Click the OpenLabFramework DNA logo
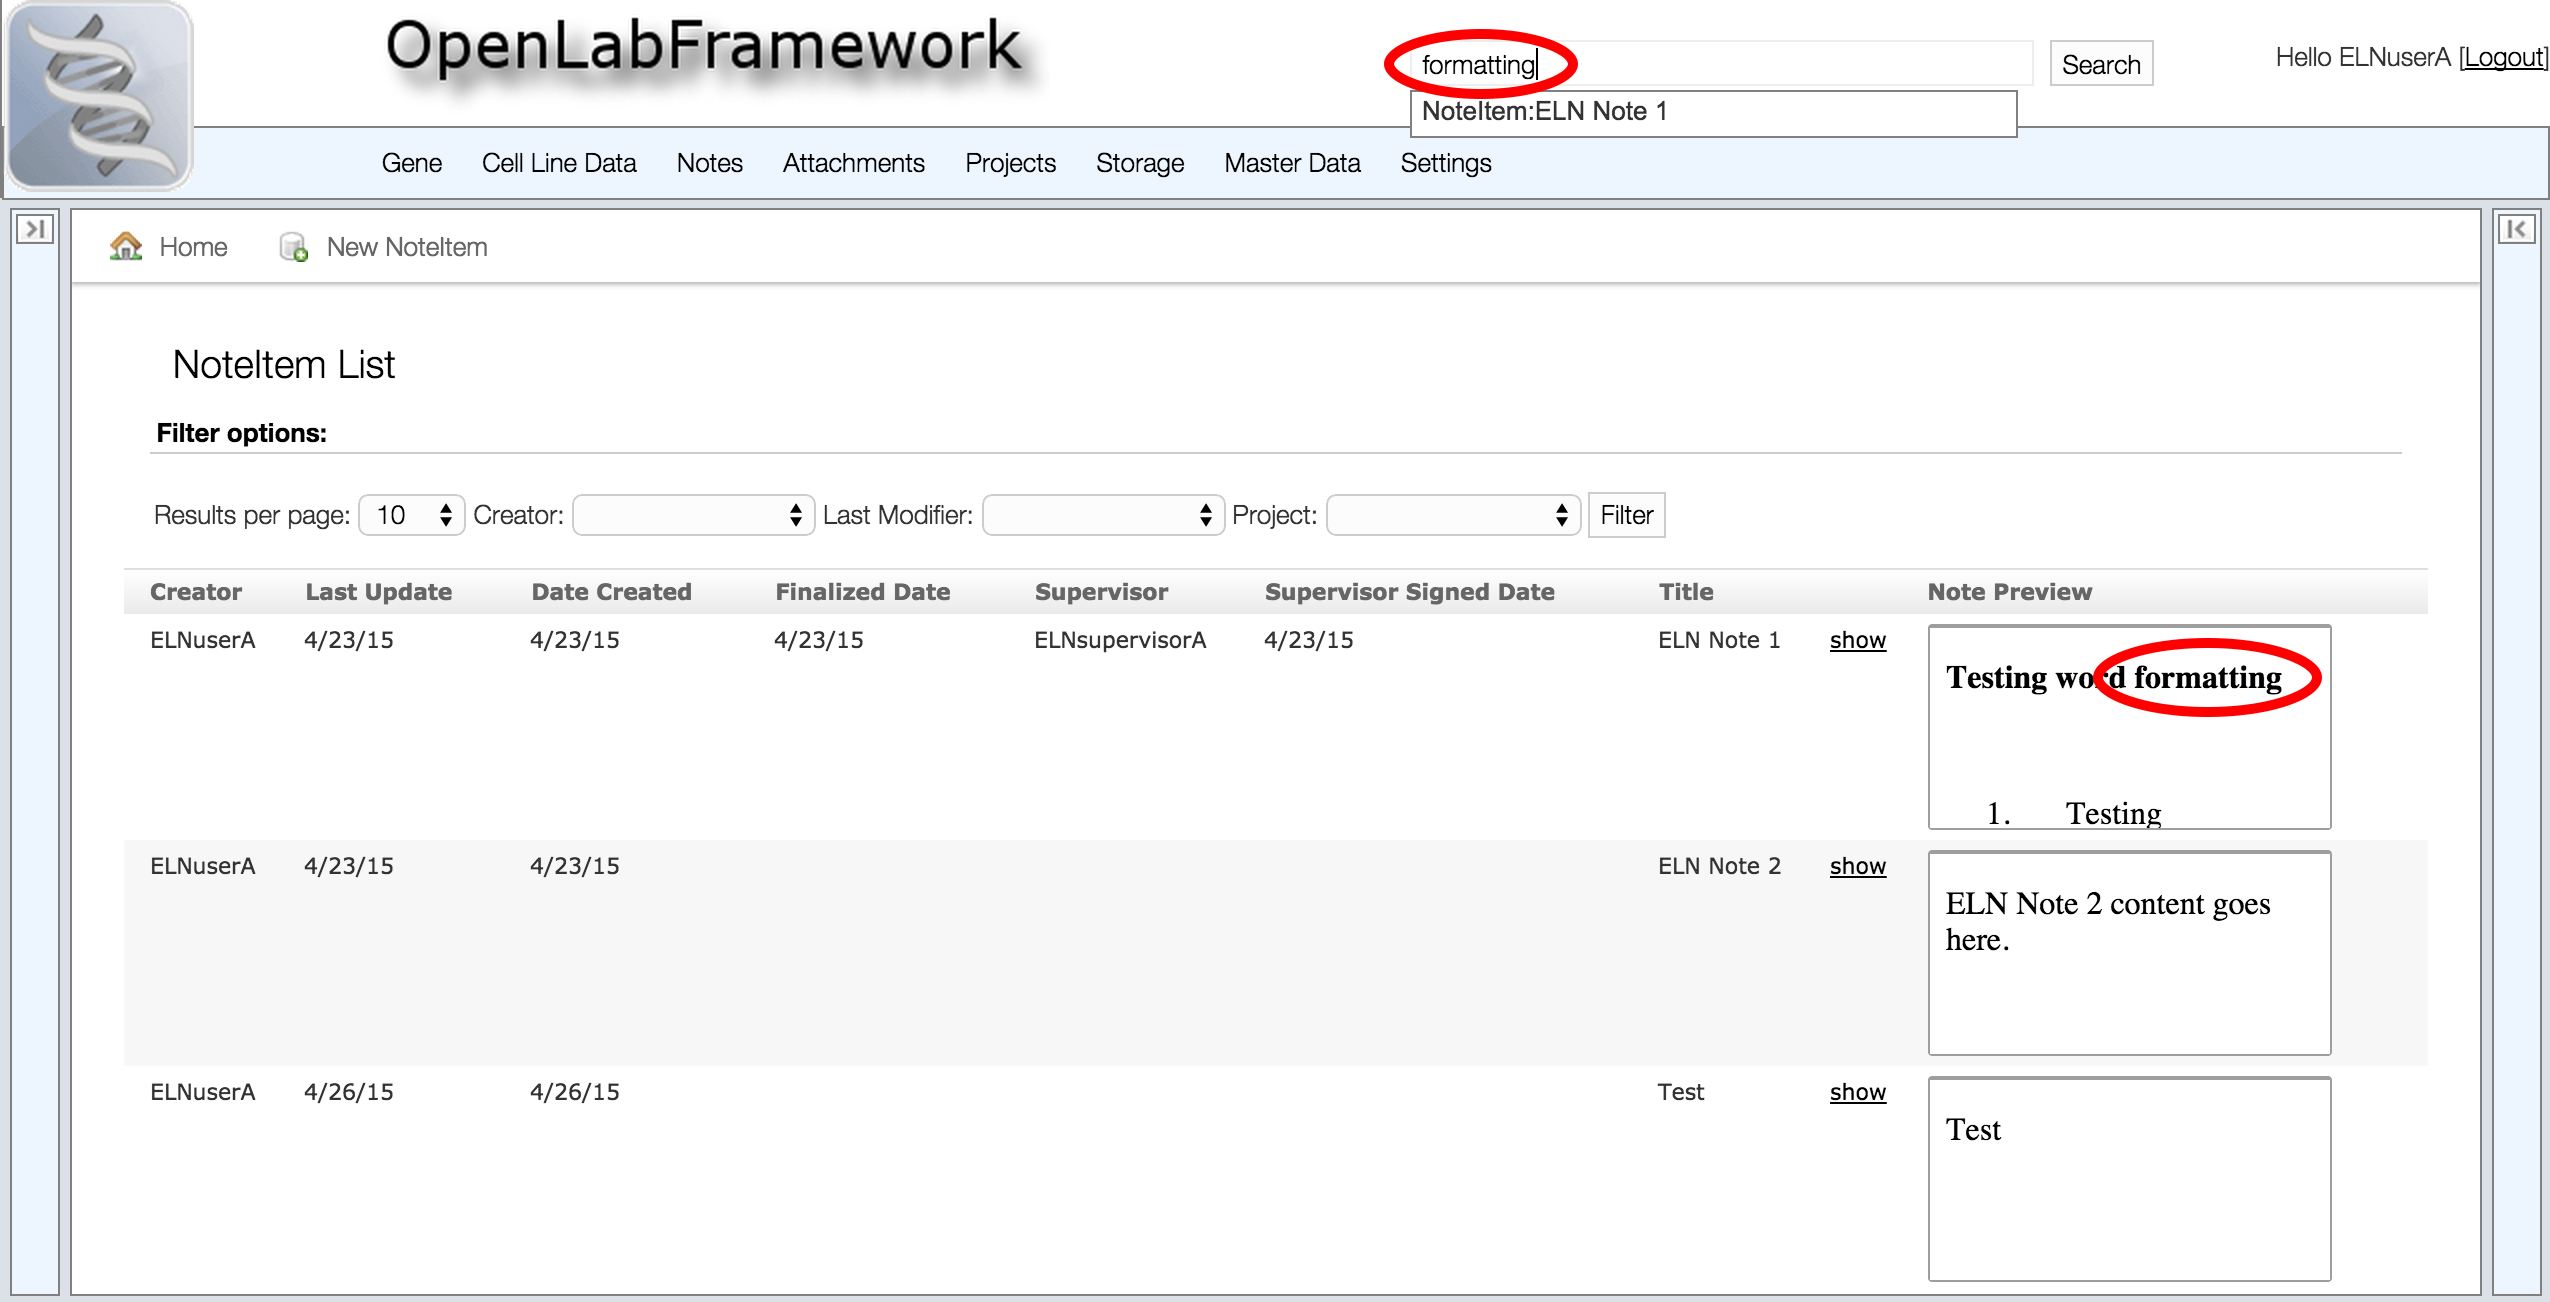The image size is (2550, 1302). click(x=100, y=96)
